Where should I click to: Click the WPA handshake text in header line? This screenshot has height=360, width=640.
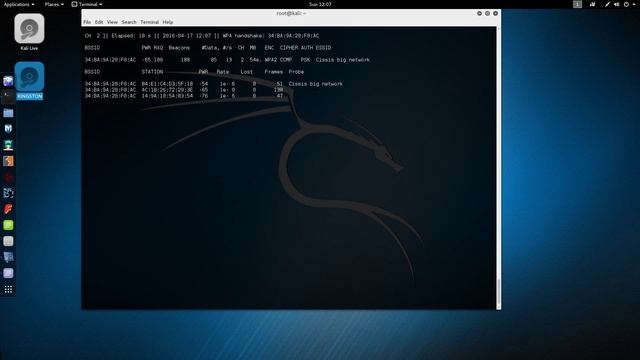[x=271, y=36]
